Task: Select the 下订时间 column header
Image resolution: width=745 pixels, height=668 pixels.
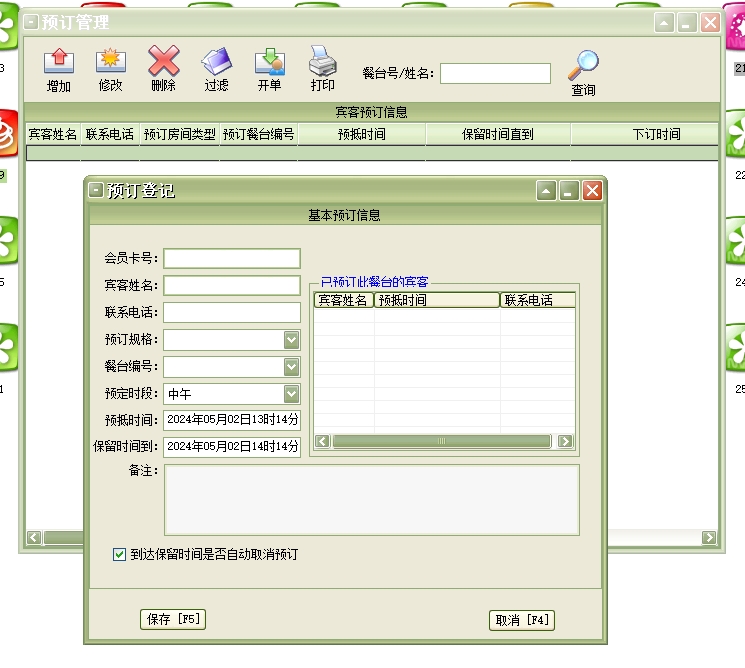Action: [x=655, y=134]
